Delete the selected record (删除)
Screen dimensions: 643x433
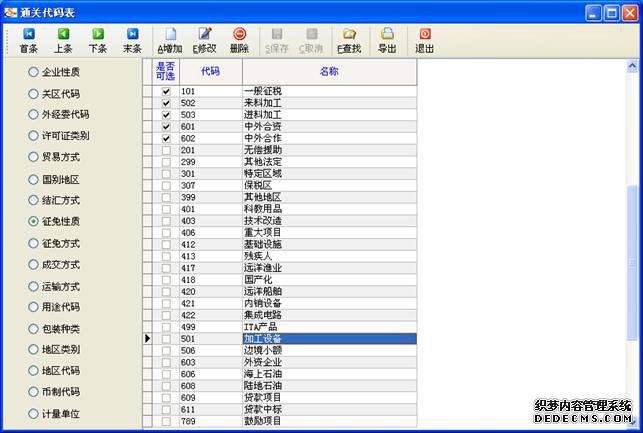[x=239, y=40]
